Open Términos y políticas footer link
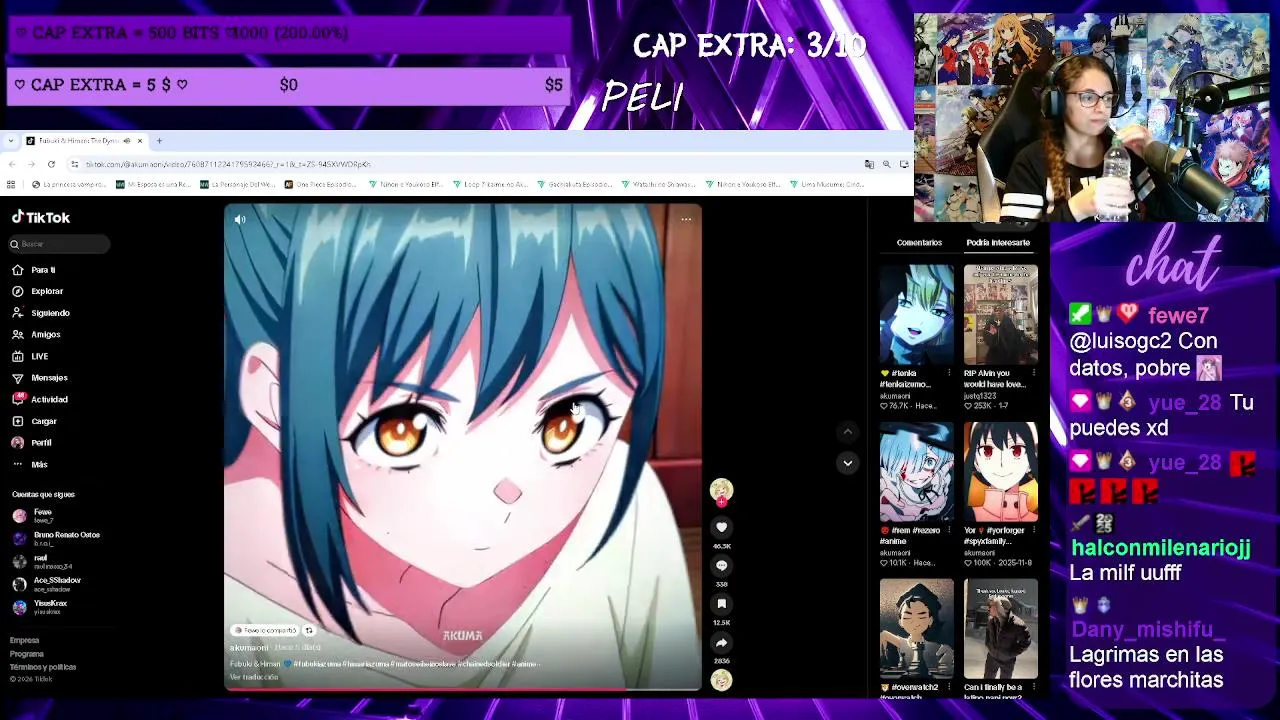The image size is (1280, 720). (43, 667)
